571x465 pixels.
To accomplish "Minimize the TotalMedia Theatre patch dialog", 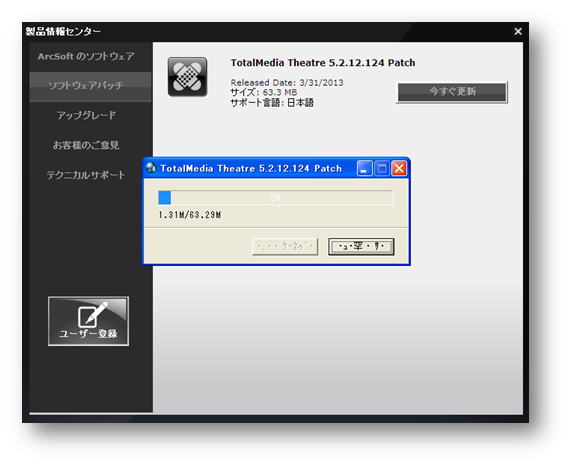I will [x=365, y=168].
